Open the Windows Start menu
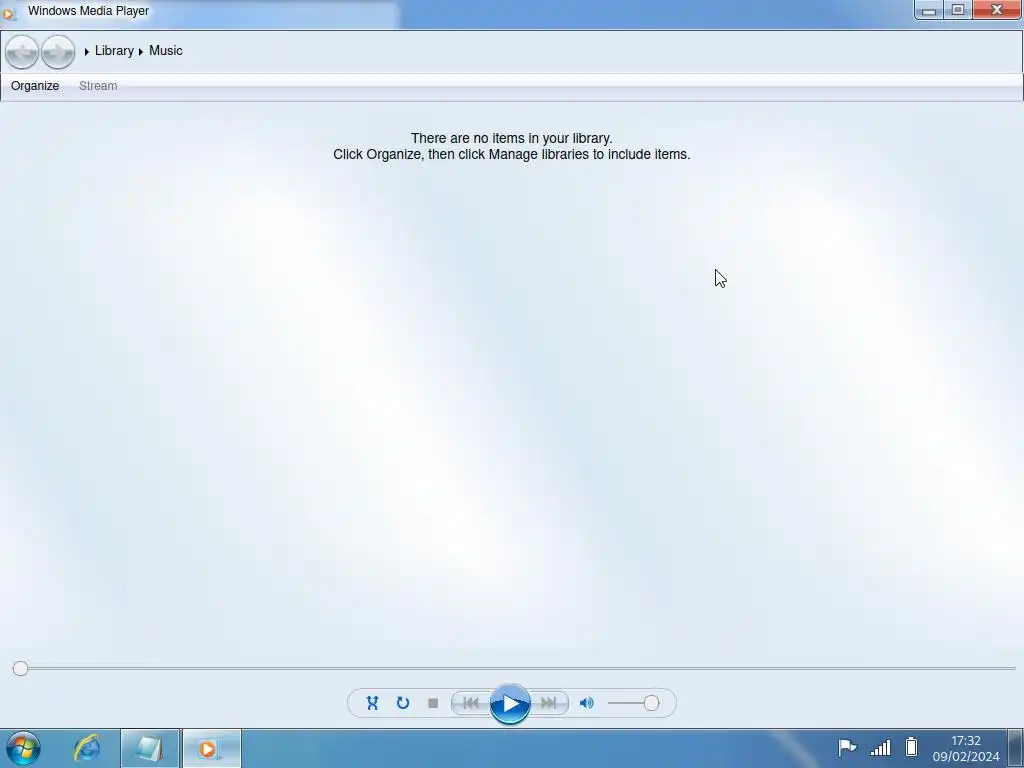The image size is (1024, 768). (x=24, y=748)
